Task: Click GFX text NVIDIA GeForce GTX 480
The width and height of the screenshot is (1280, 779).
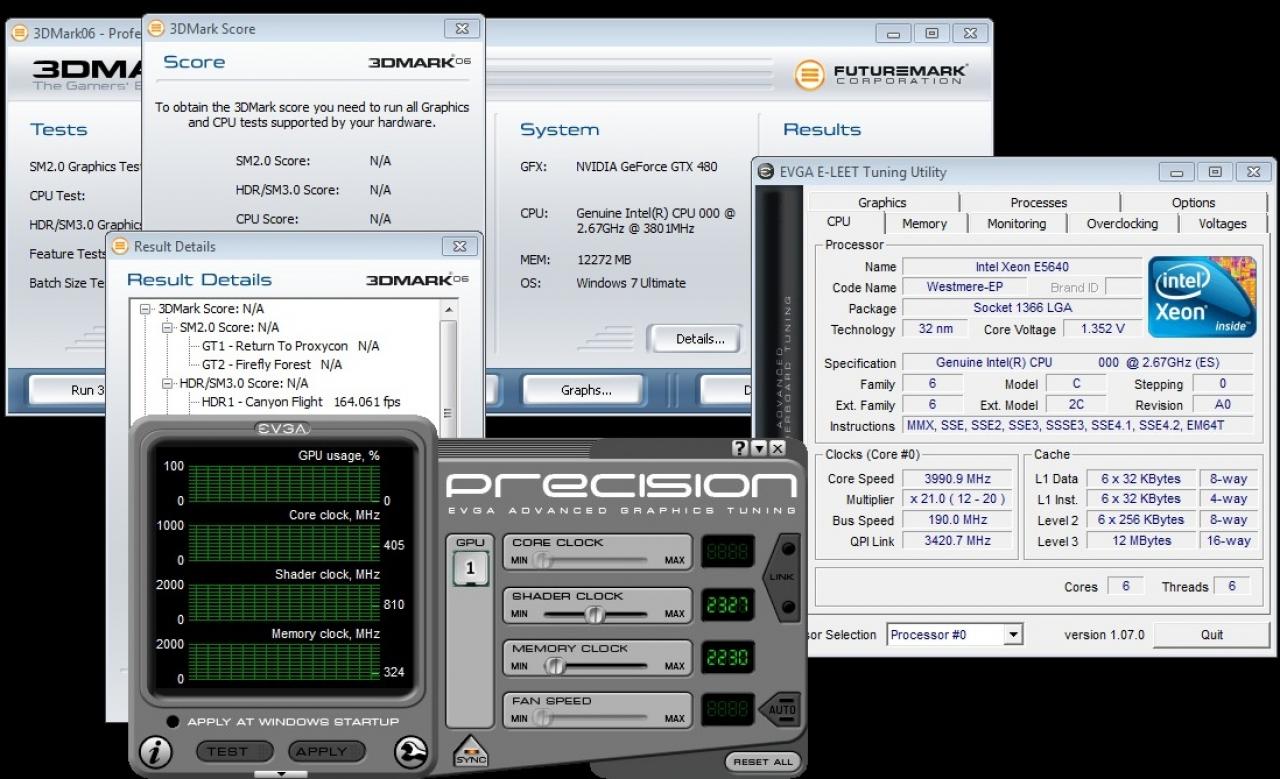Action: click(647, 167)
